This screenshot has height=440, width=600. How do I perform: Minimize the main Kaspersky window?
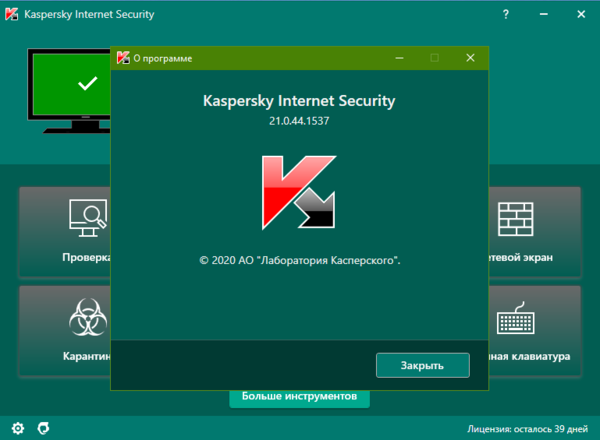544,14
